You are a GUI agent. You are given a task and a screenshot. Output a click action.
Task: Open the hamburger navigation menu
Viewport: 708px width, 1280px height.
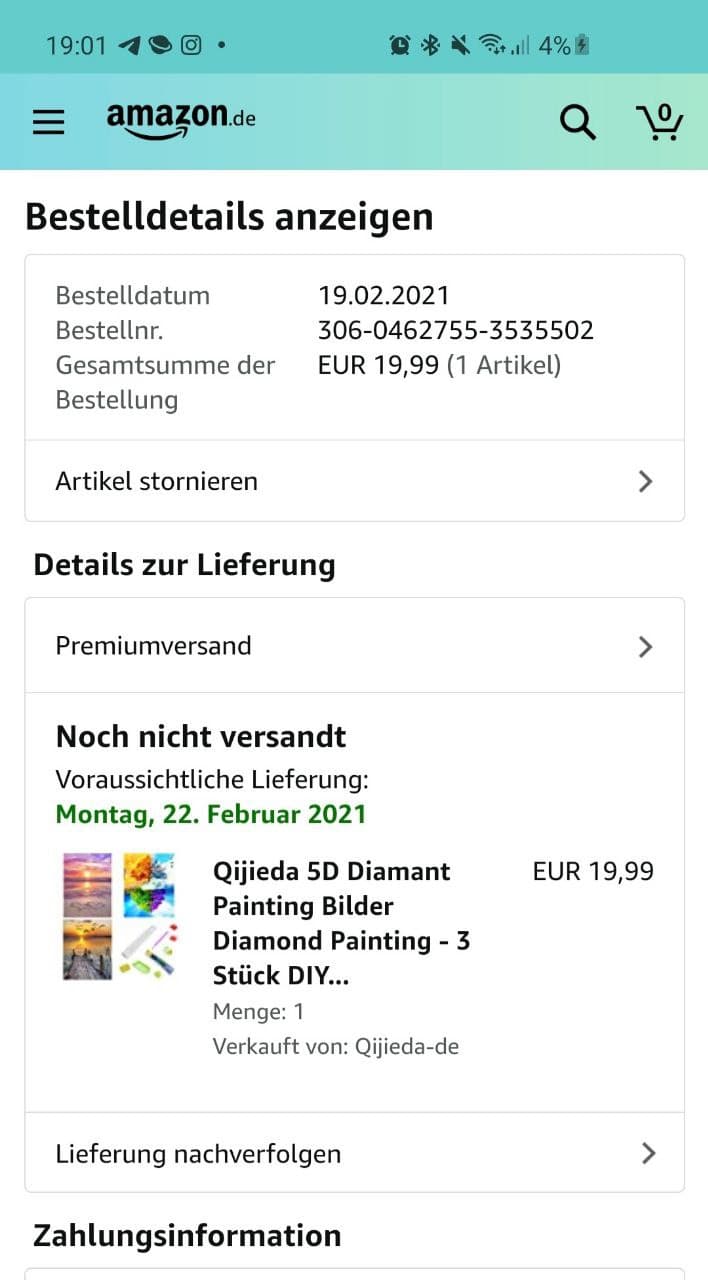(48, 122)
